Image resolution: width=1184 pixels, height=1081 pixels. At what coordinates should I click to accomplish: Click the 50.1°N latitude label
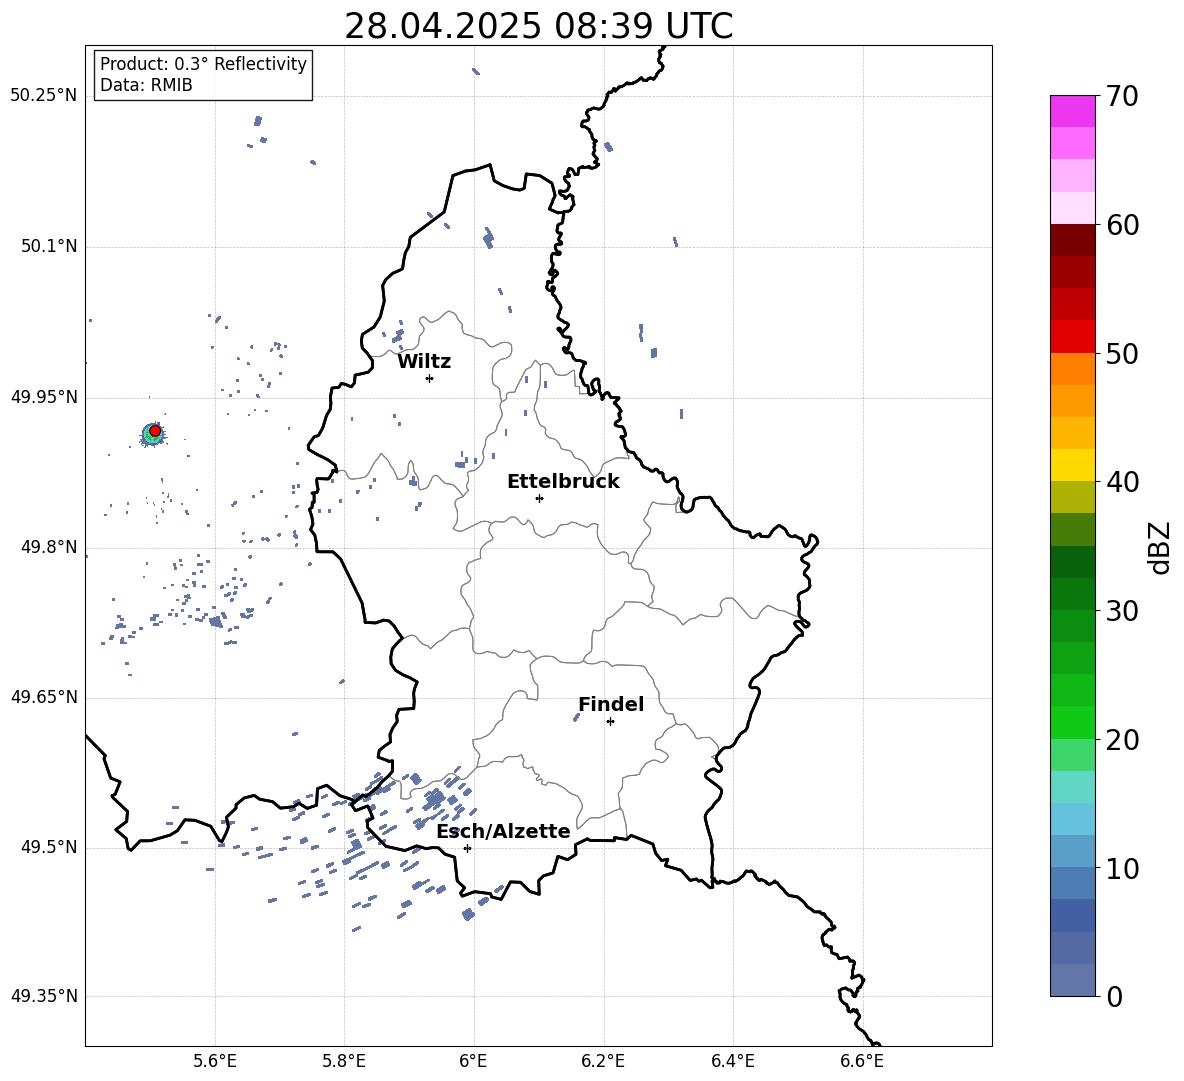coord(49,247)
